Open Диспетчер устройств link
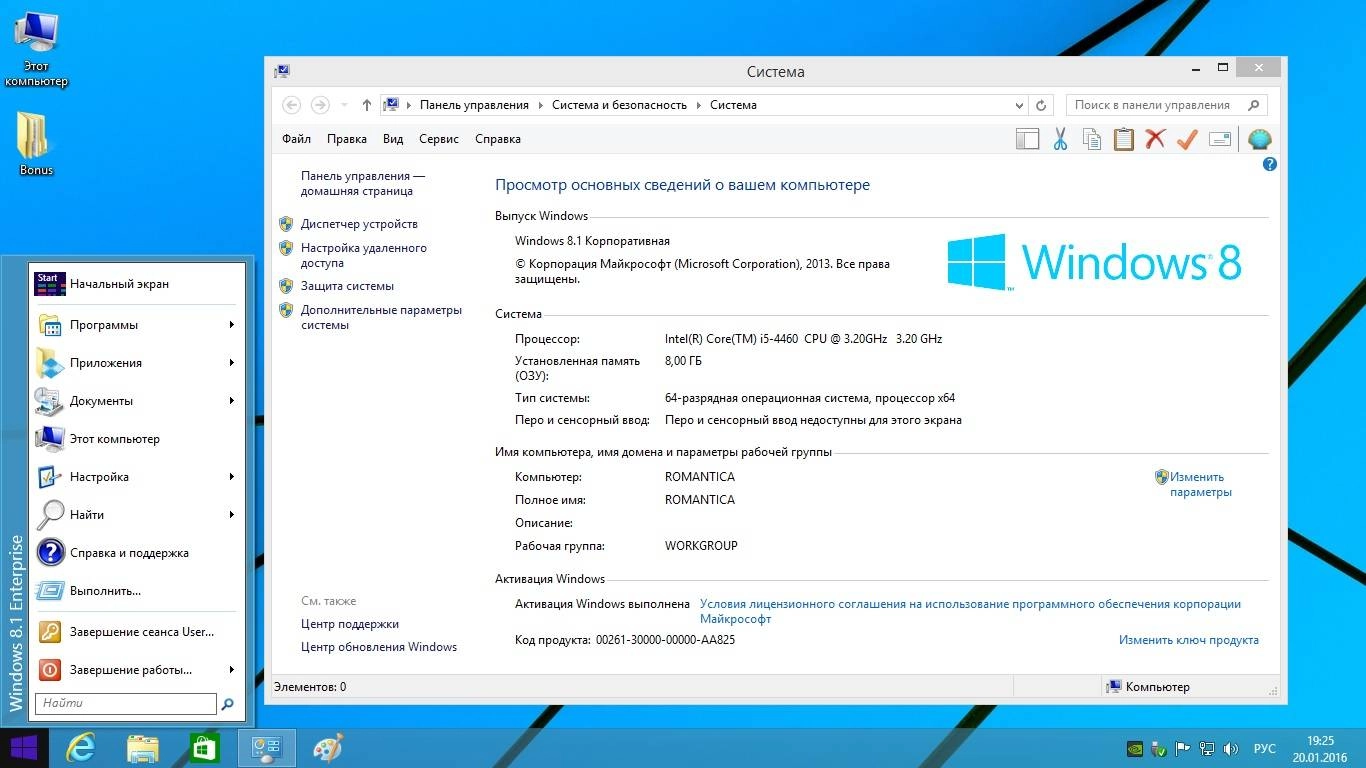Screen dimensions: 1366x768 point(359,225)
